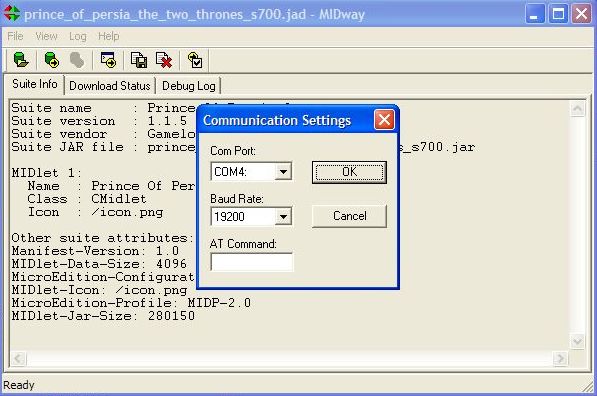Click the 'MIDlet-Jar-Size: 280150' line
The image size is (597, 396).
coord(103,316)
